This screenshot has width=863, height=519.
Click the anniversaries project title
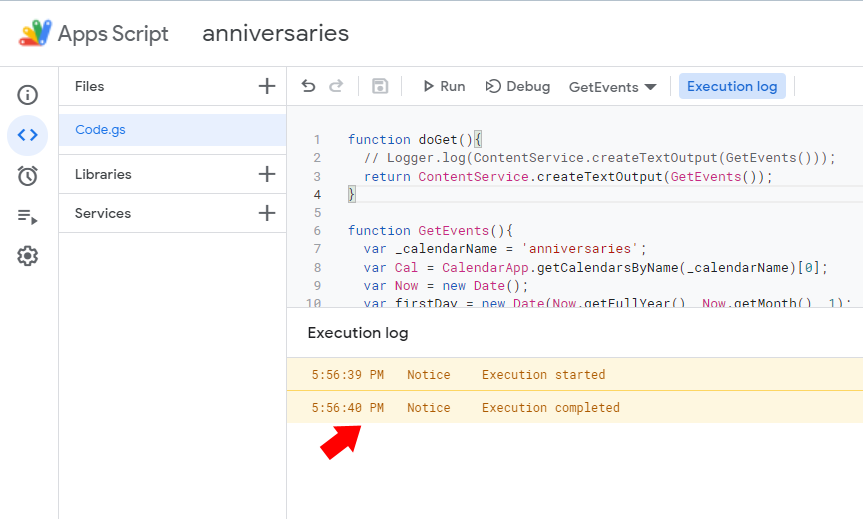pos(275,33)
